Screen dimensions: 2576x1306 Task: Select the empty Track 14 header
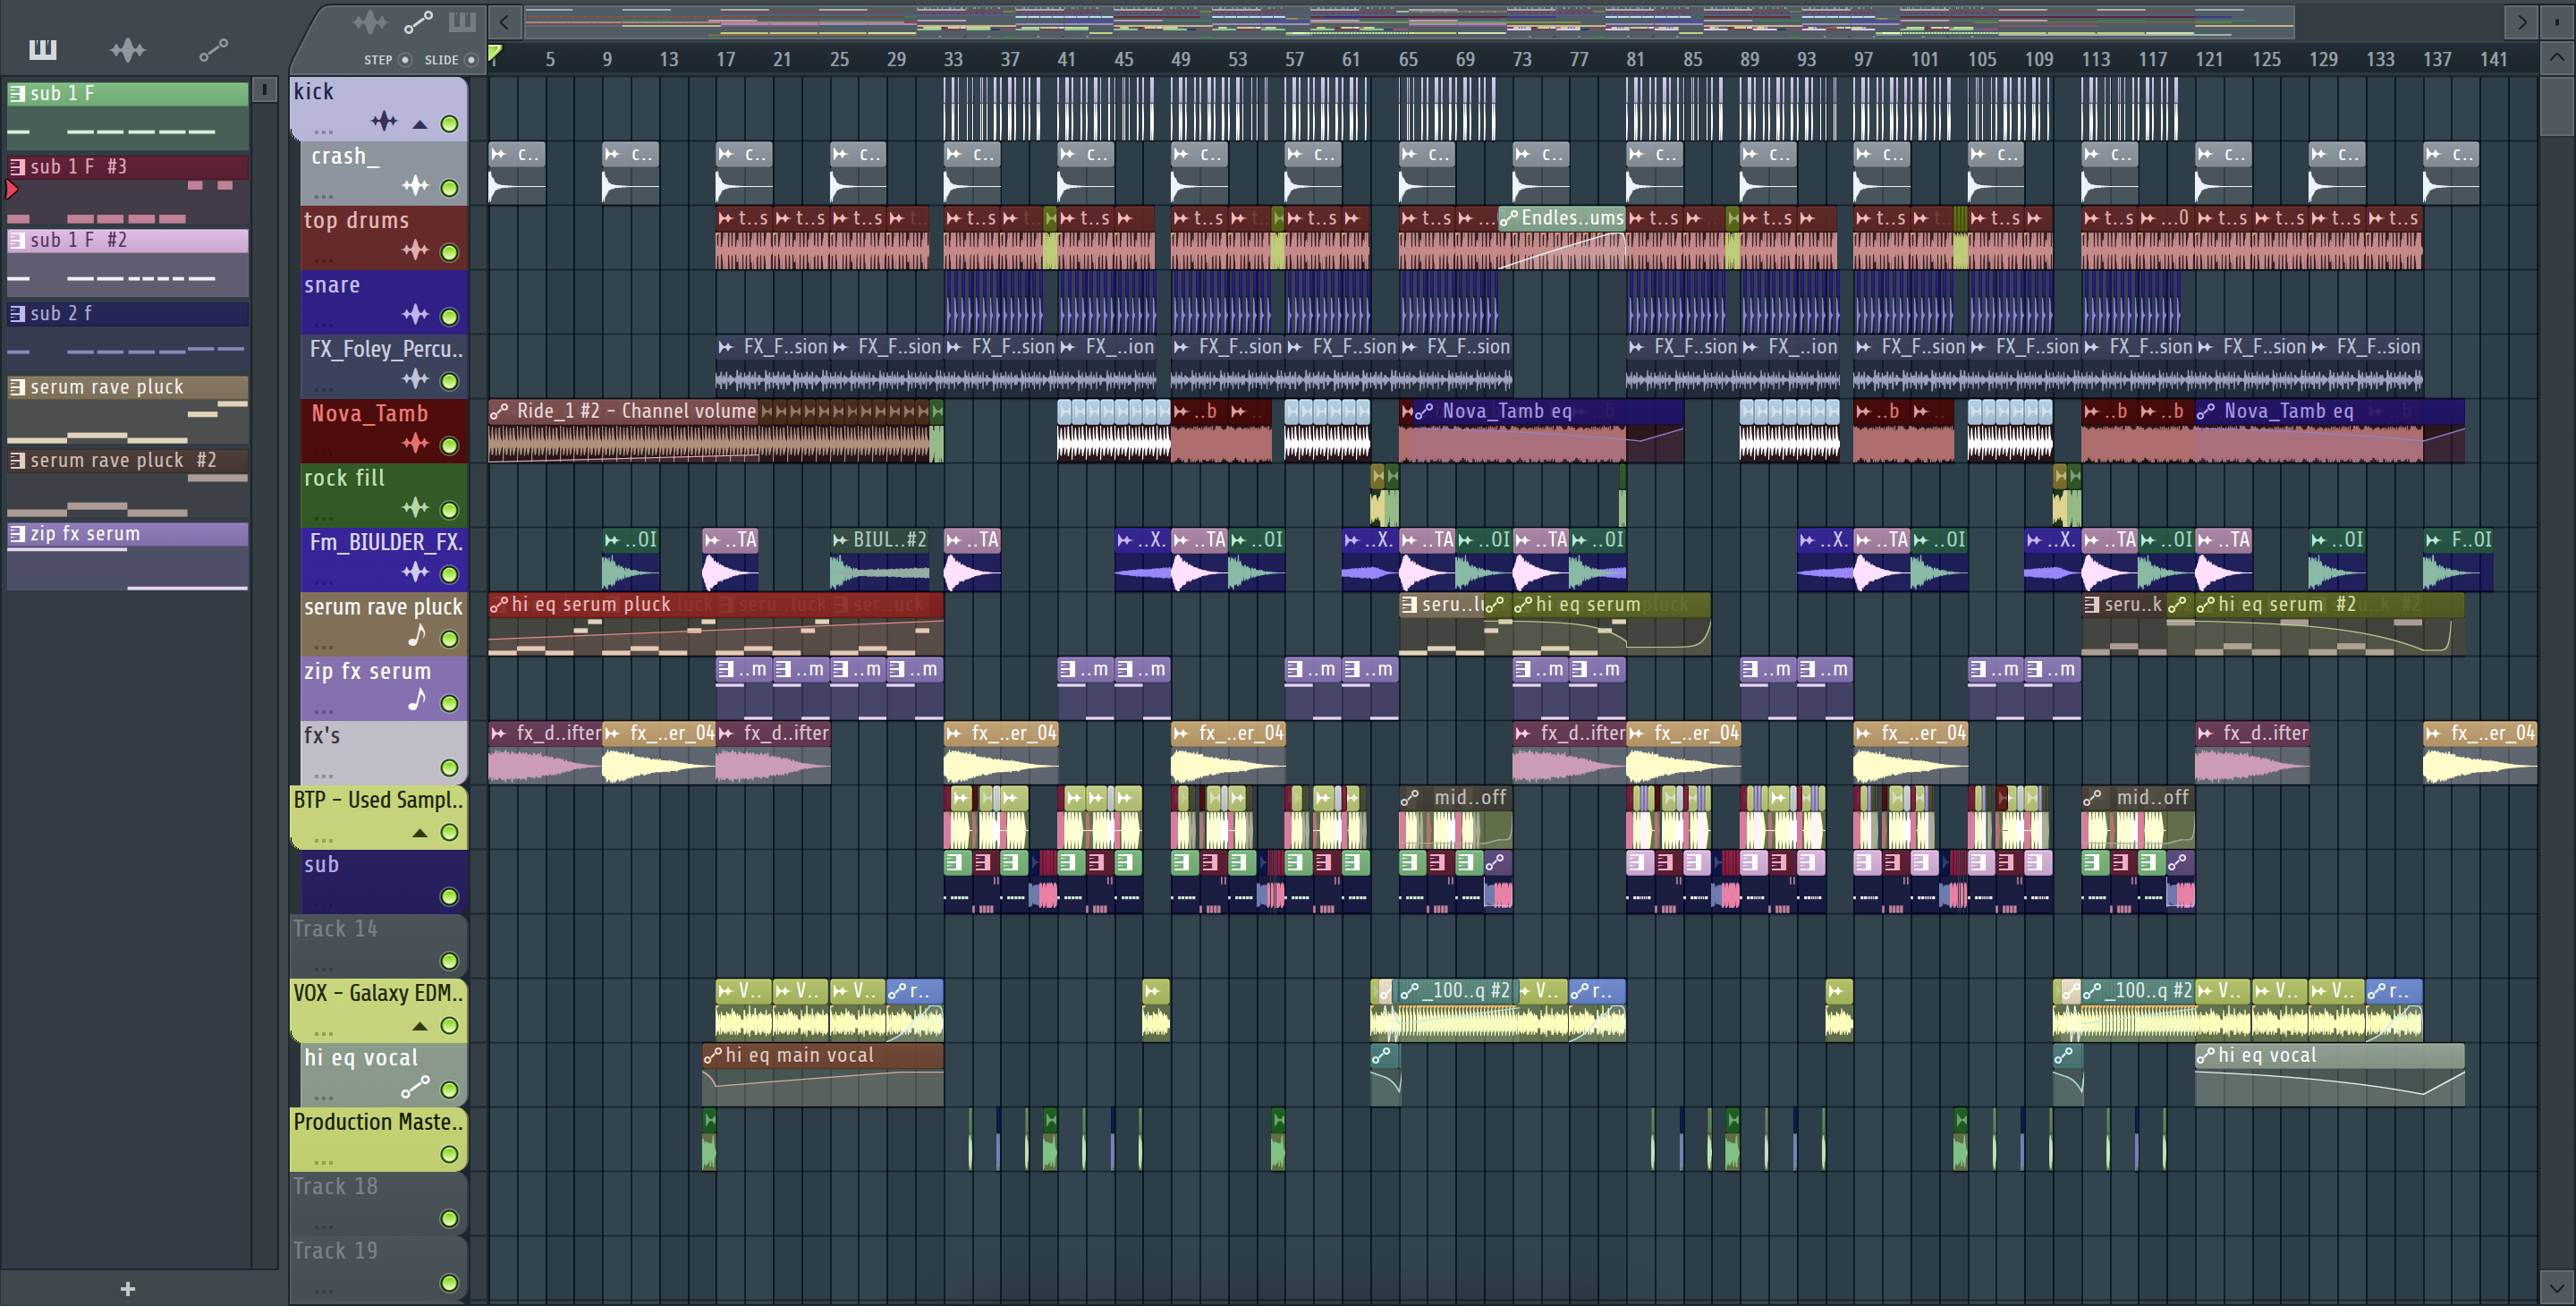[378, 946]
